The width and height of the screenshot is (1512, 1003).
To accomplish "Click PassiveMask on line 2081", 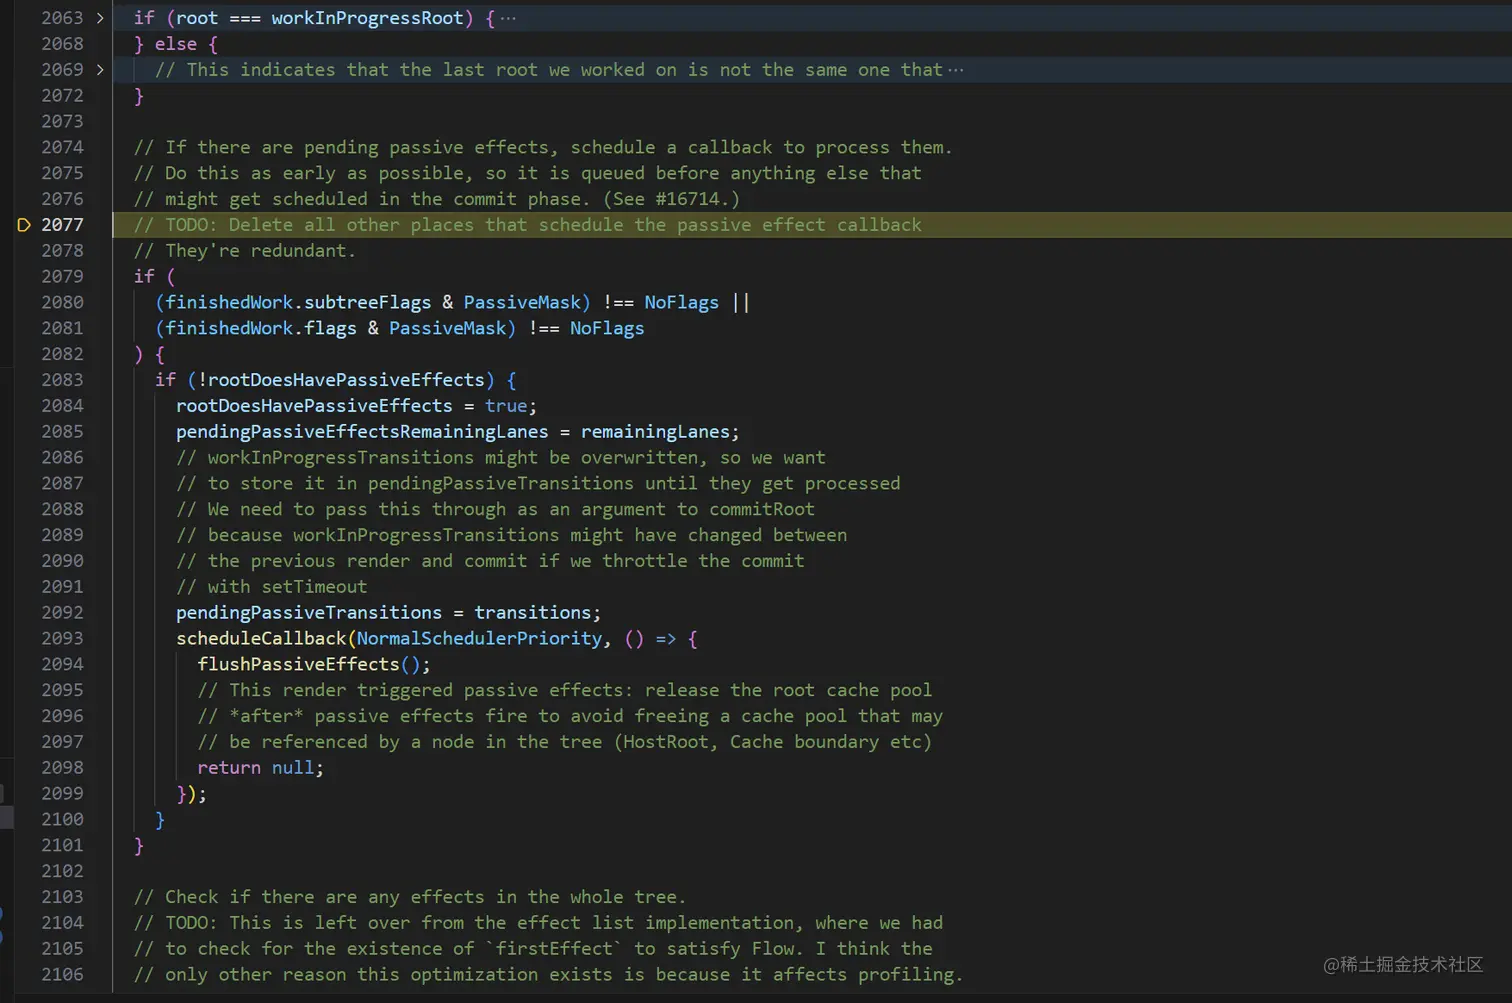I will (x=448, y=328).
